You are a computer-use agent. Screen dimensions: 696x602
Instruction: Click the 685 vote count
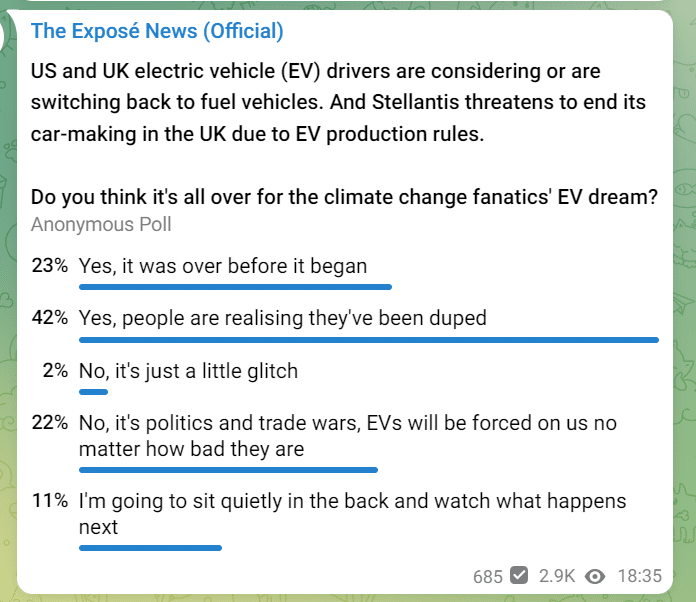(487, 576)
